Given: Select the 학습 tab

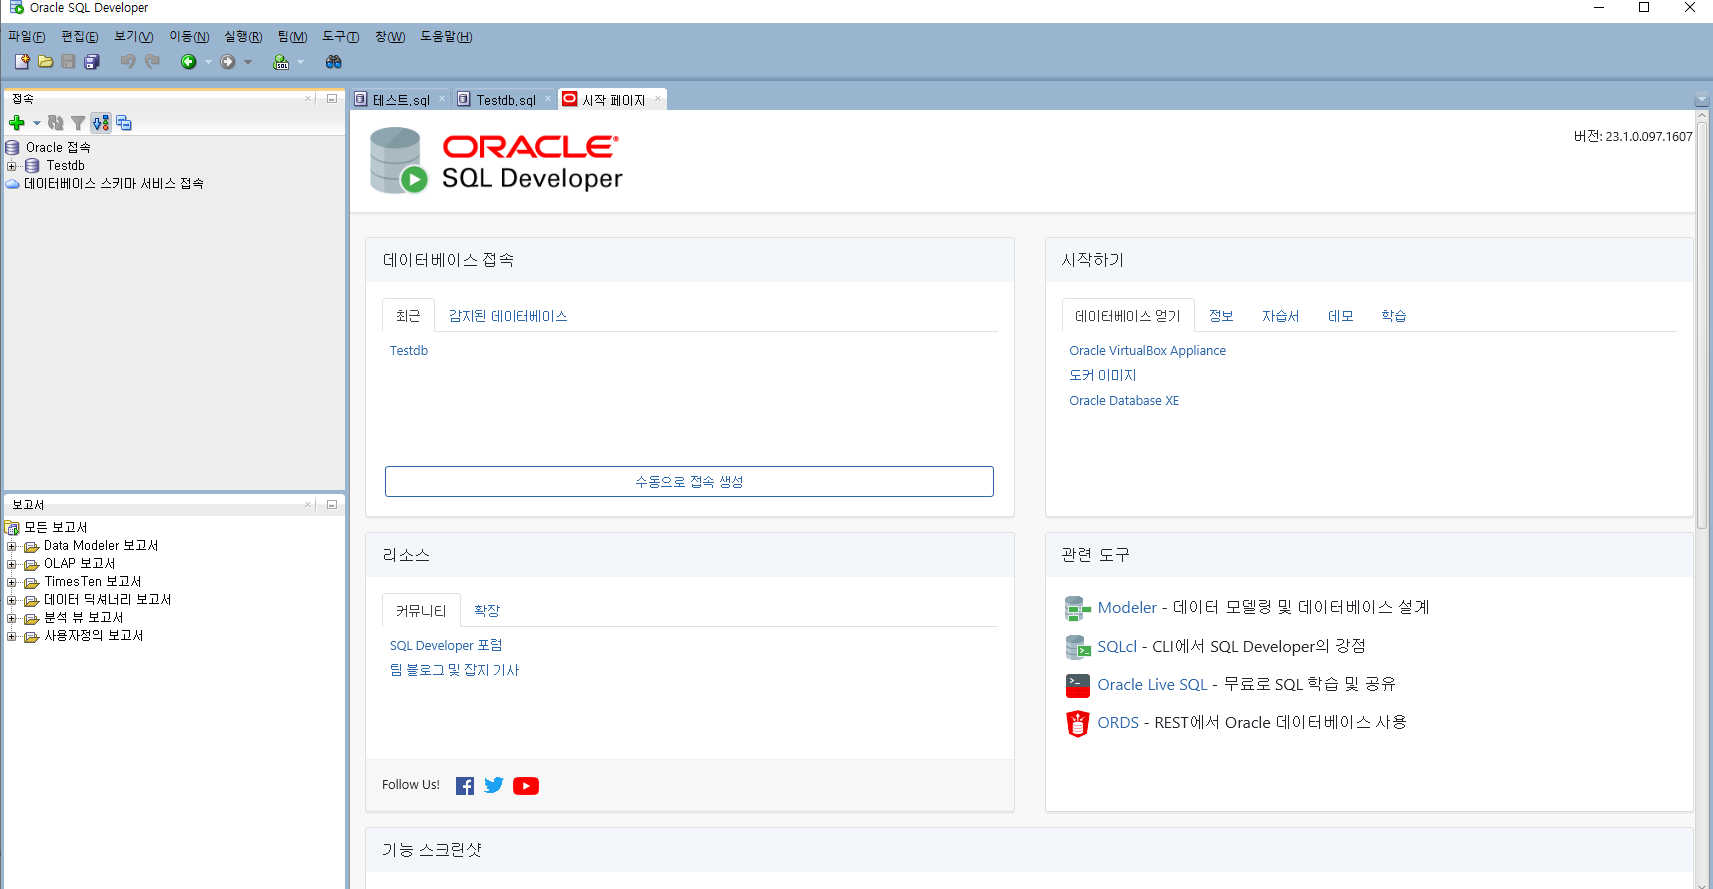Looking at the screenshot, I should (x=1394, y=316).
